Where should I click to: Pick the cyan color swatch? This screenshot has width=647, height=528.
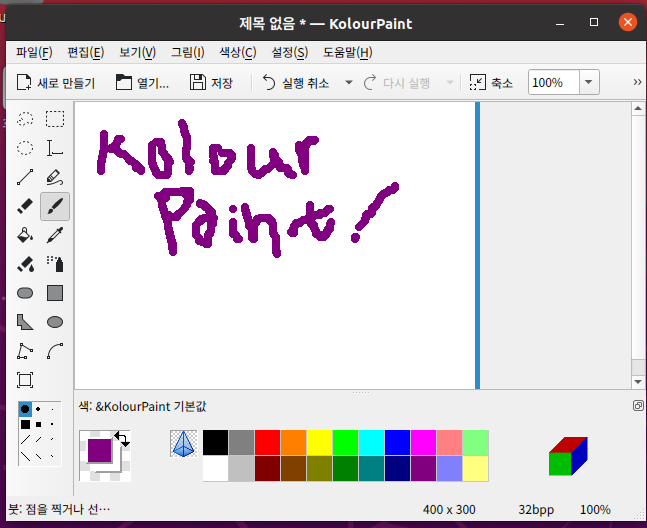tap(371, 443)
